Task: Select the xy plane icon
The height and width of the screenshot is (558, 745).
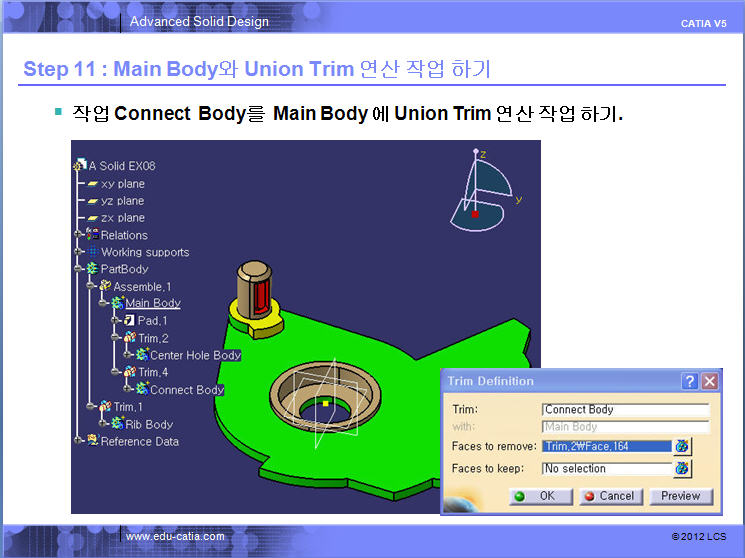Action: (x=92, y=184)
